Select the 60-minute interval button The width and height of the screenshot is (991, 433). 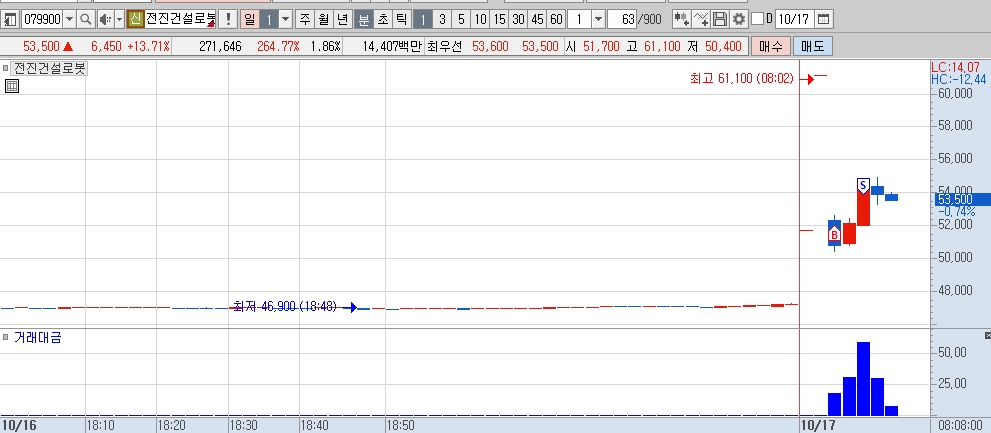556,19
